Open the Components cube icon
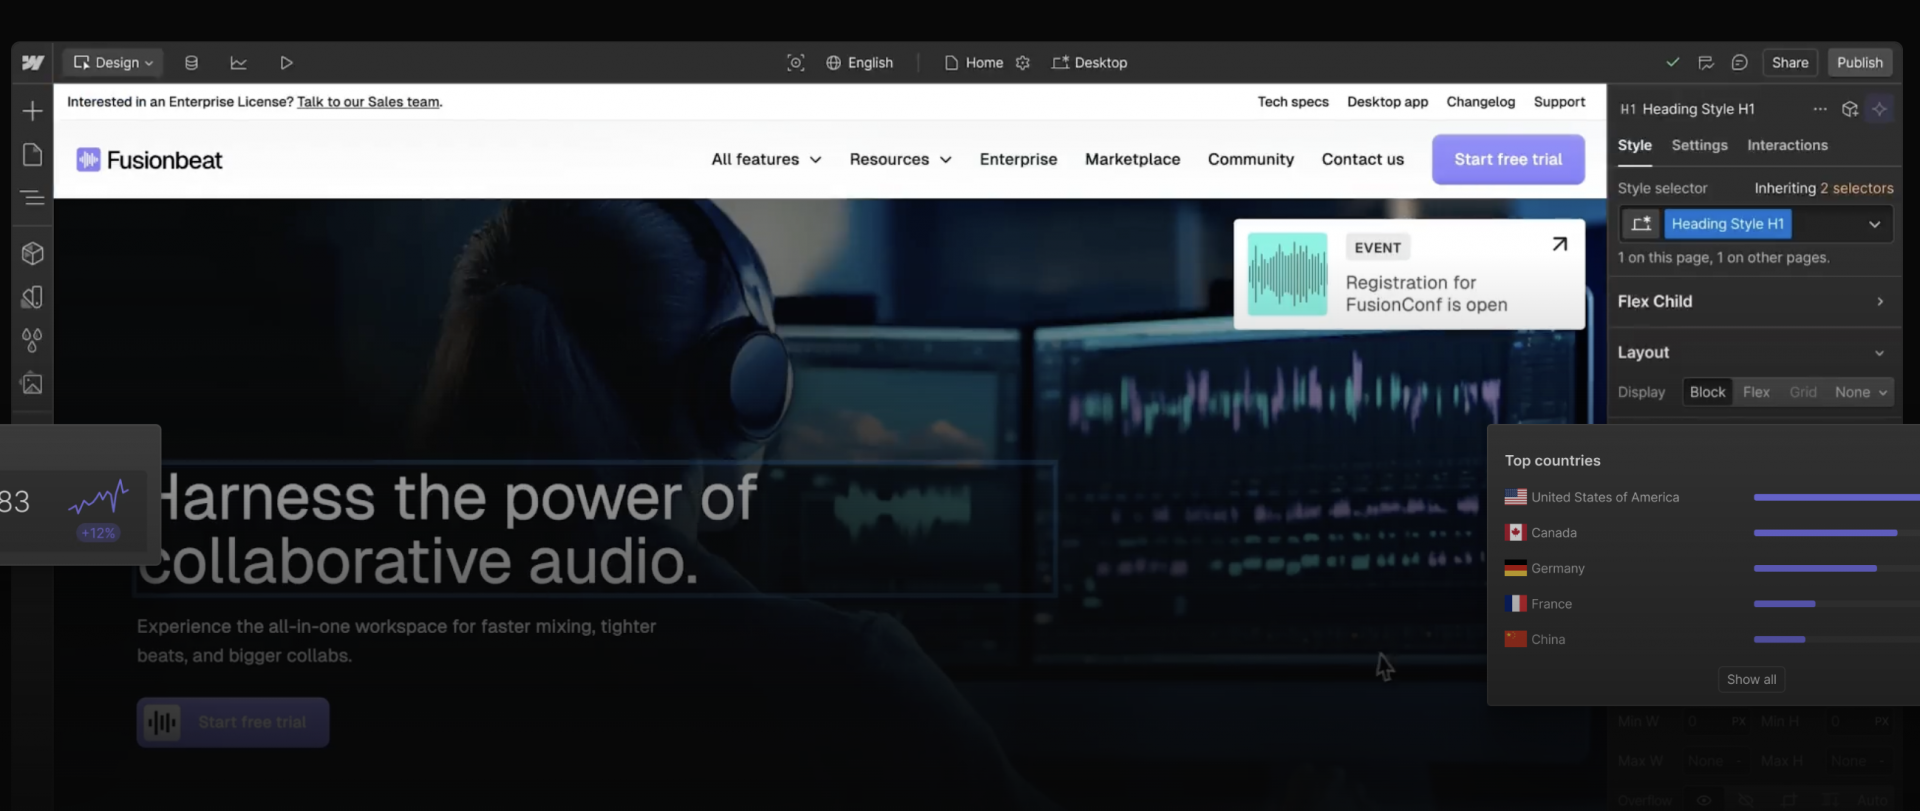The width and height of the screenshot is (1920, 811). click(x=32, y=254)
